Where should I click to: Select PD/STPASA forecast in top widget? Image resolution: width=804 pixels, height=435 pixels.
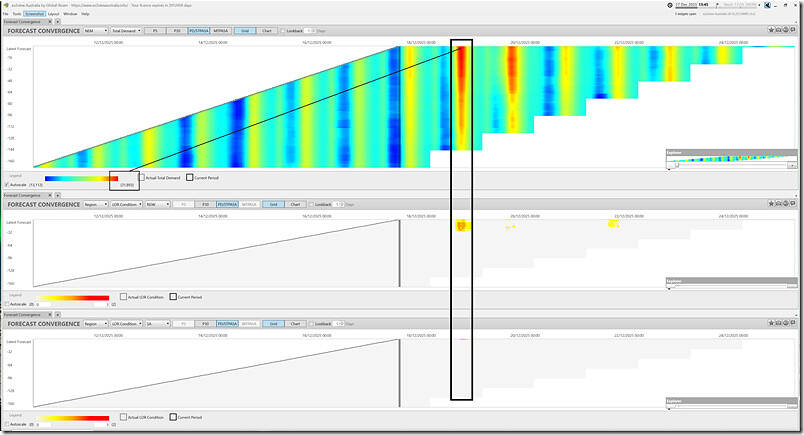click(198, 31)
